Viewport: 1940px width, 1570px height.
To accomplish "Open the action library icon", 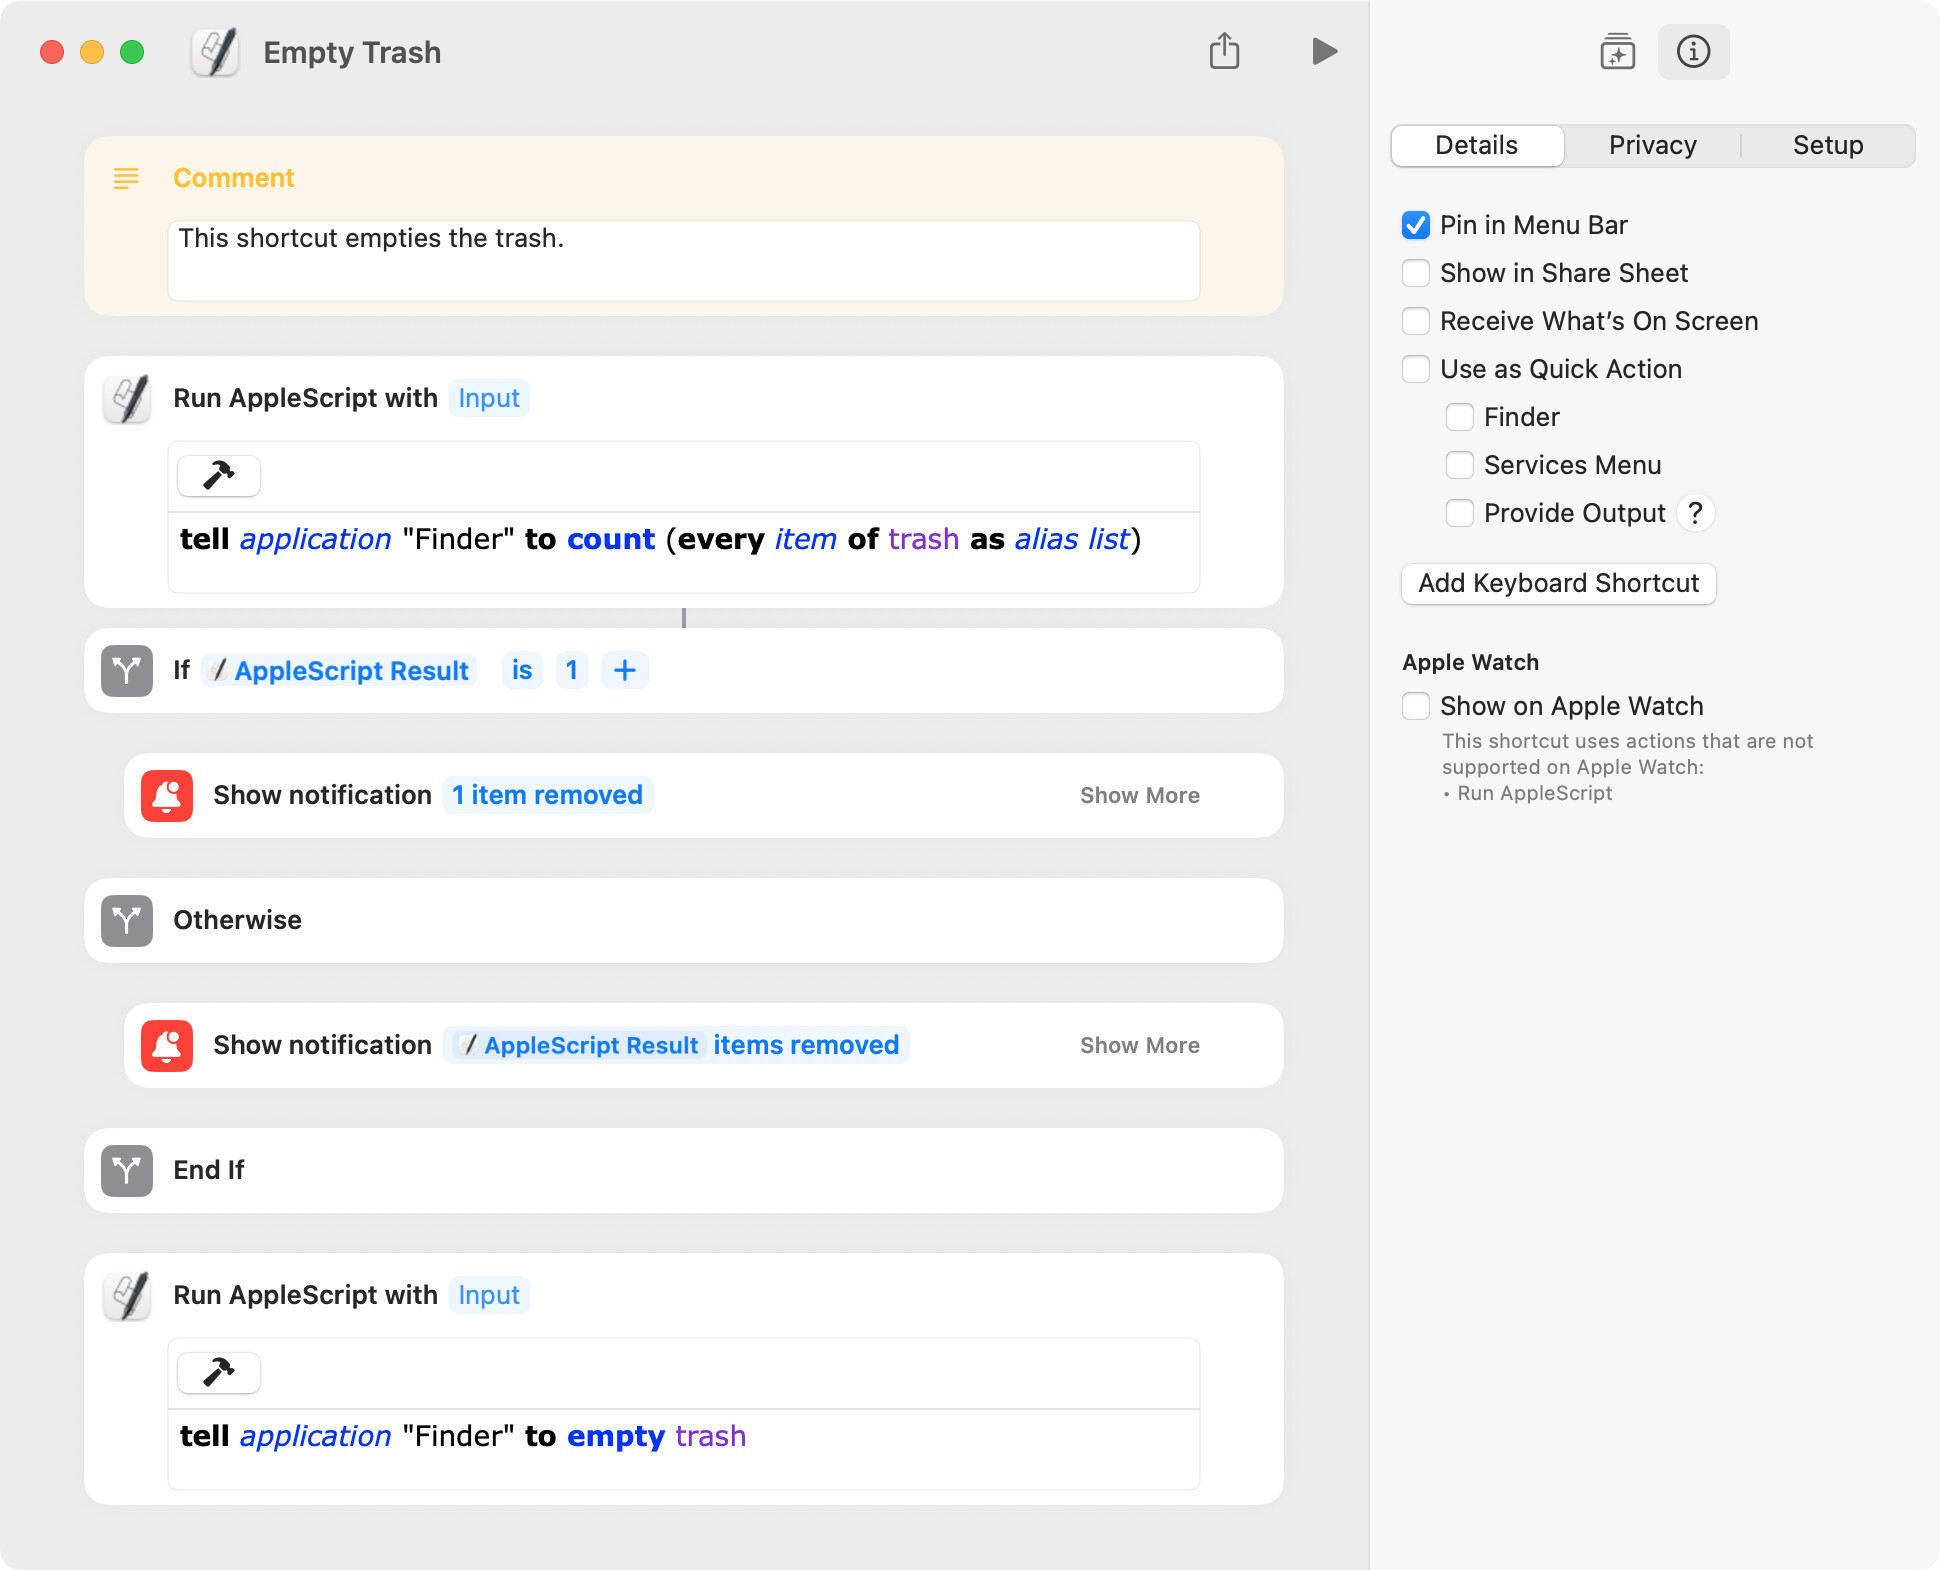I will 1617,51.
